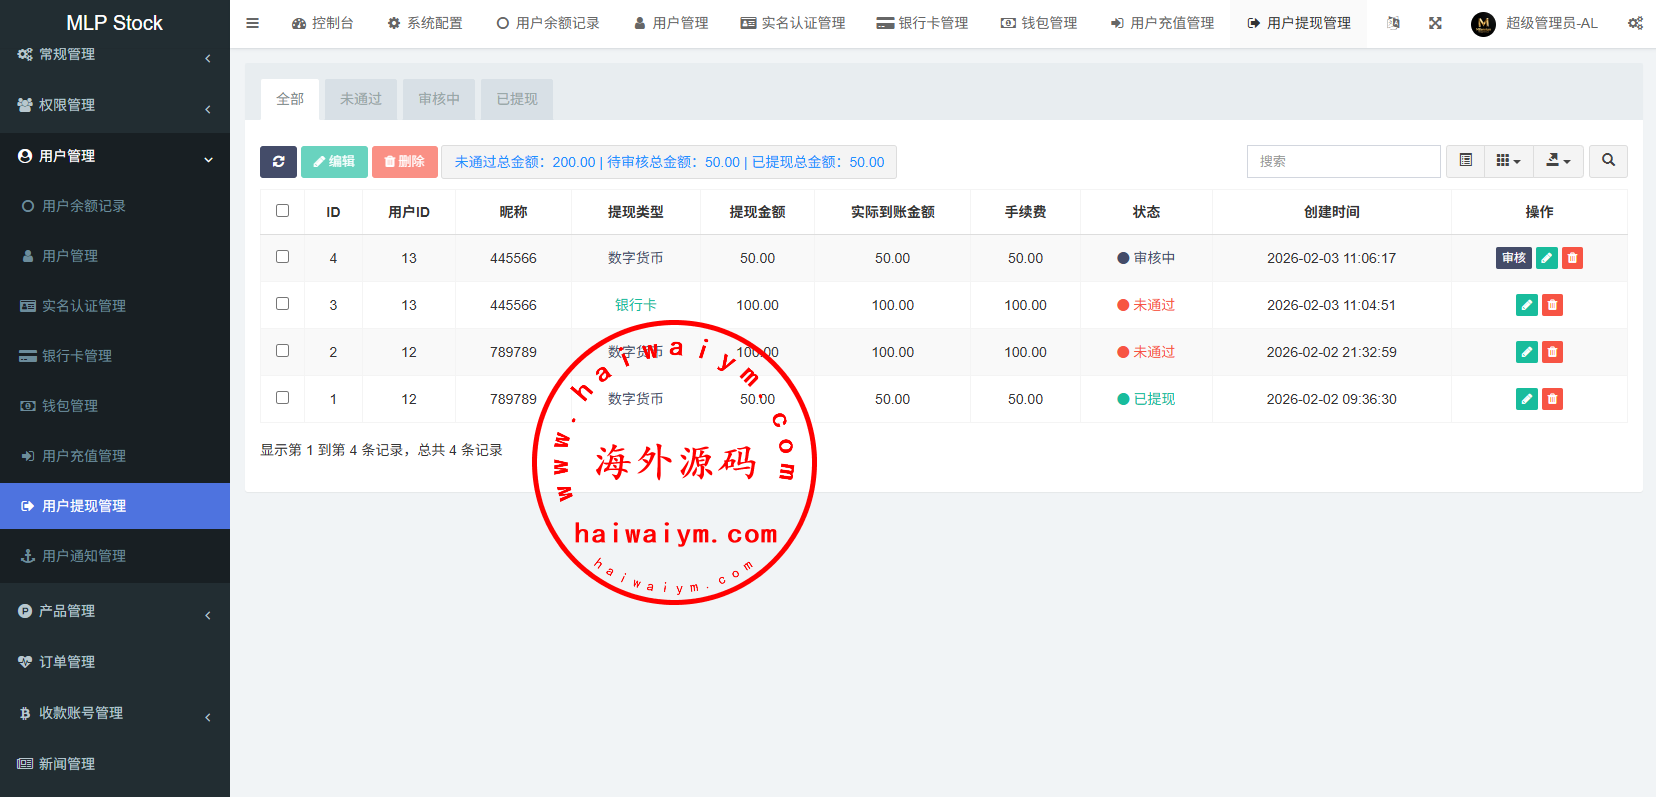This screenshot has height=797, width=1656.
Task: Enter fullscreen mode using the expand icon
Action: pos(1435,23)
